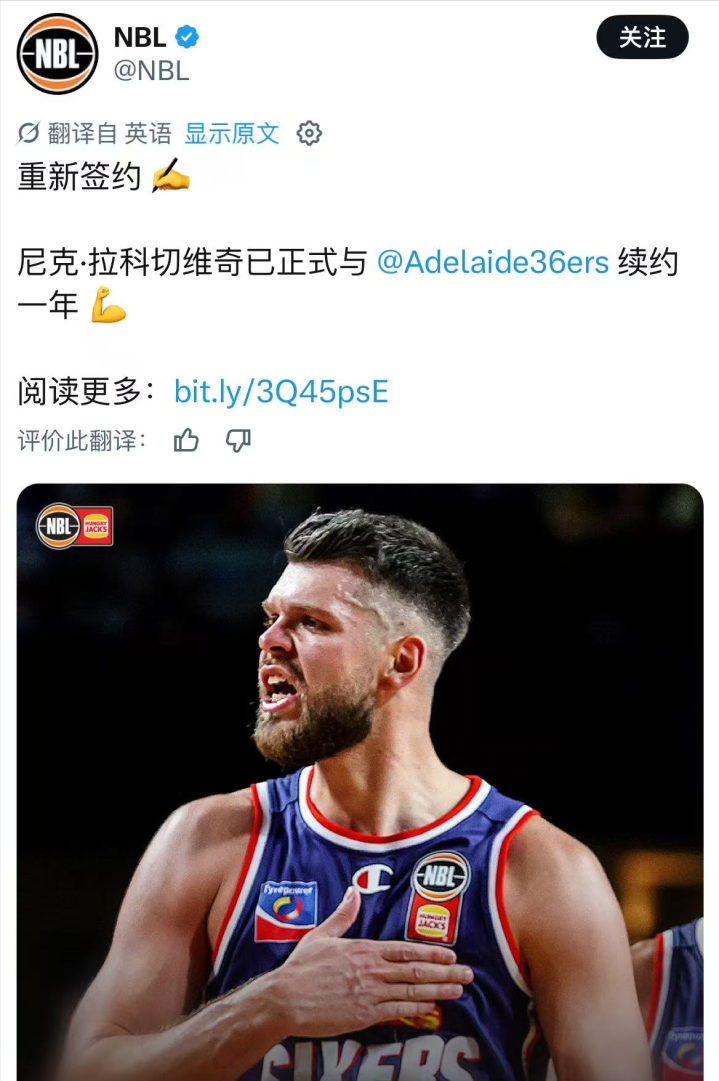The height and width of the screenshot is (1081, 719).
Task: Tap the Hungry Jack's logo in photo corner
Action: (96, 526)
